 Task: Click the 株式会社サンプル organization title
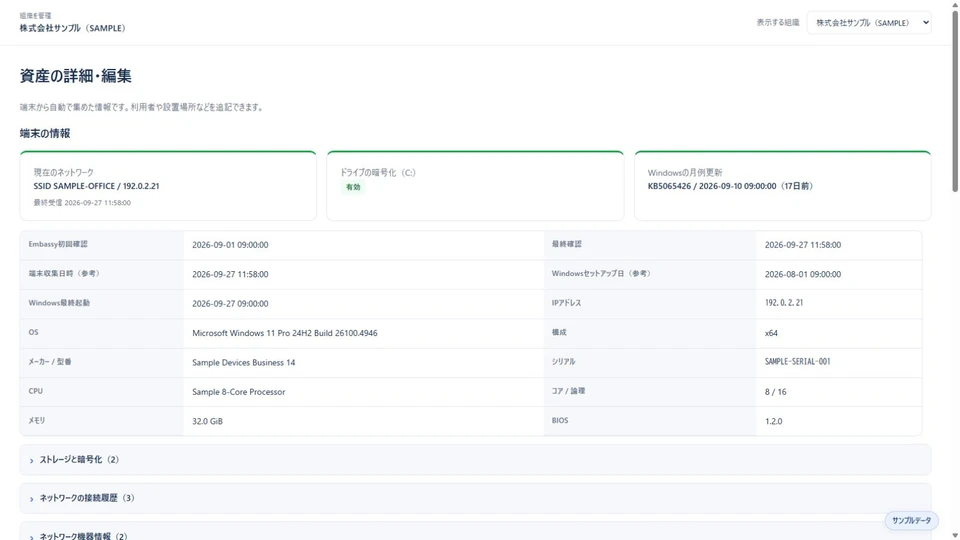72,28
